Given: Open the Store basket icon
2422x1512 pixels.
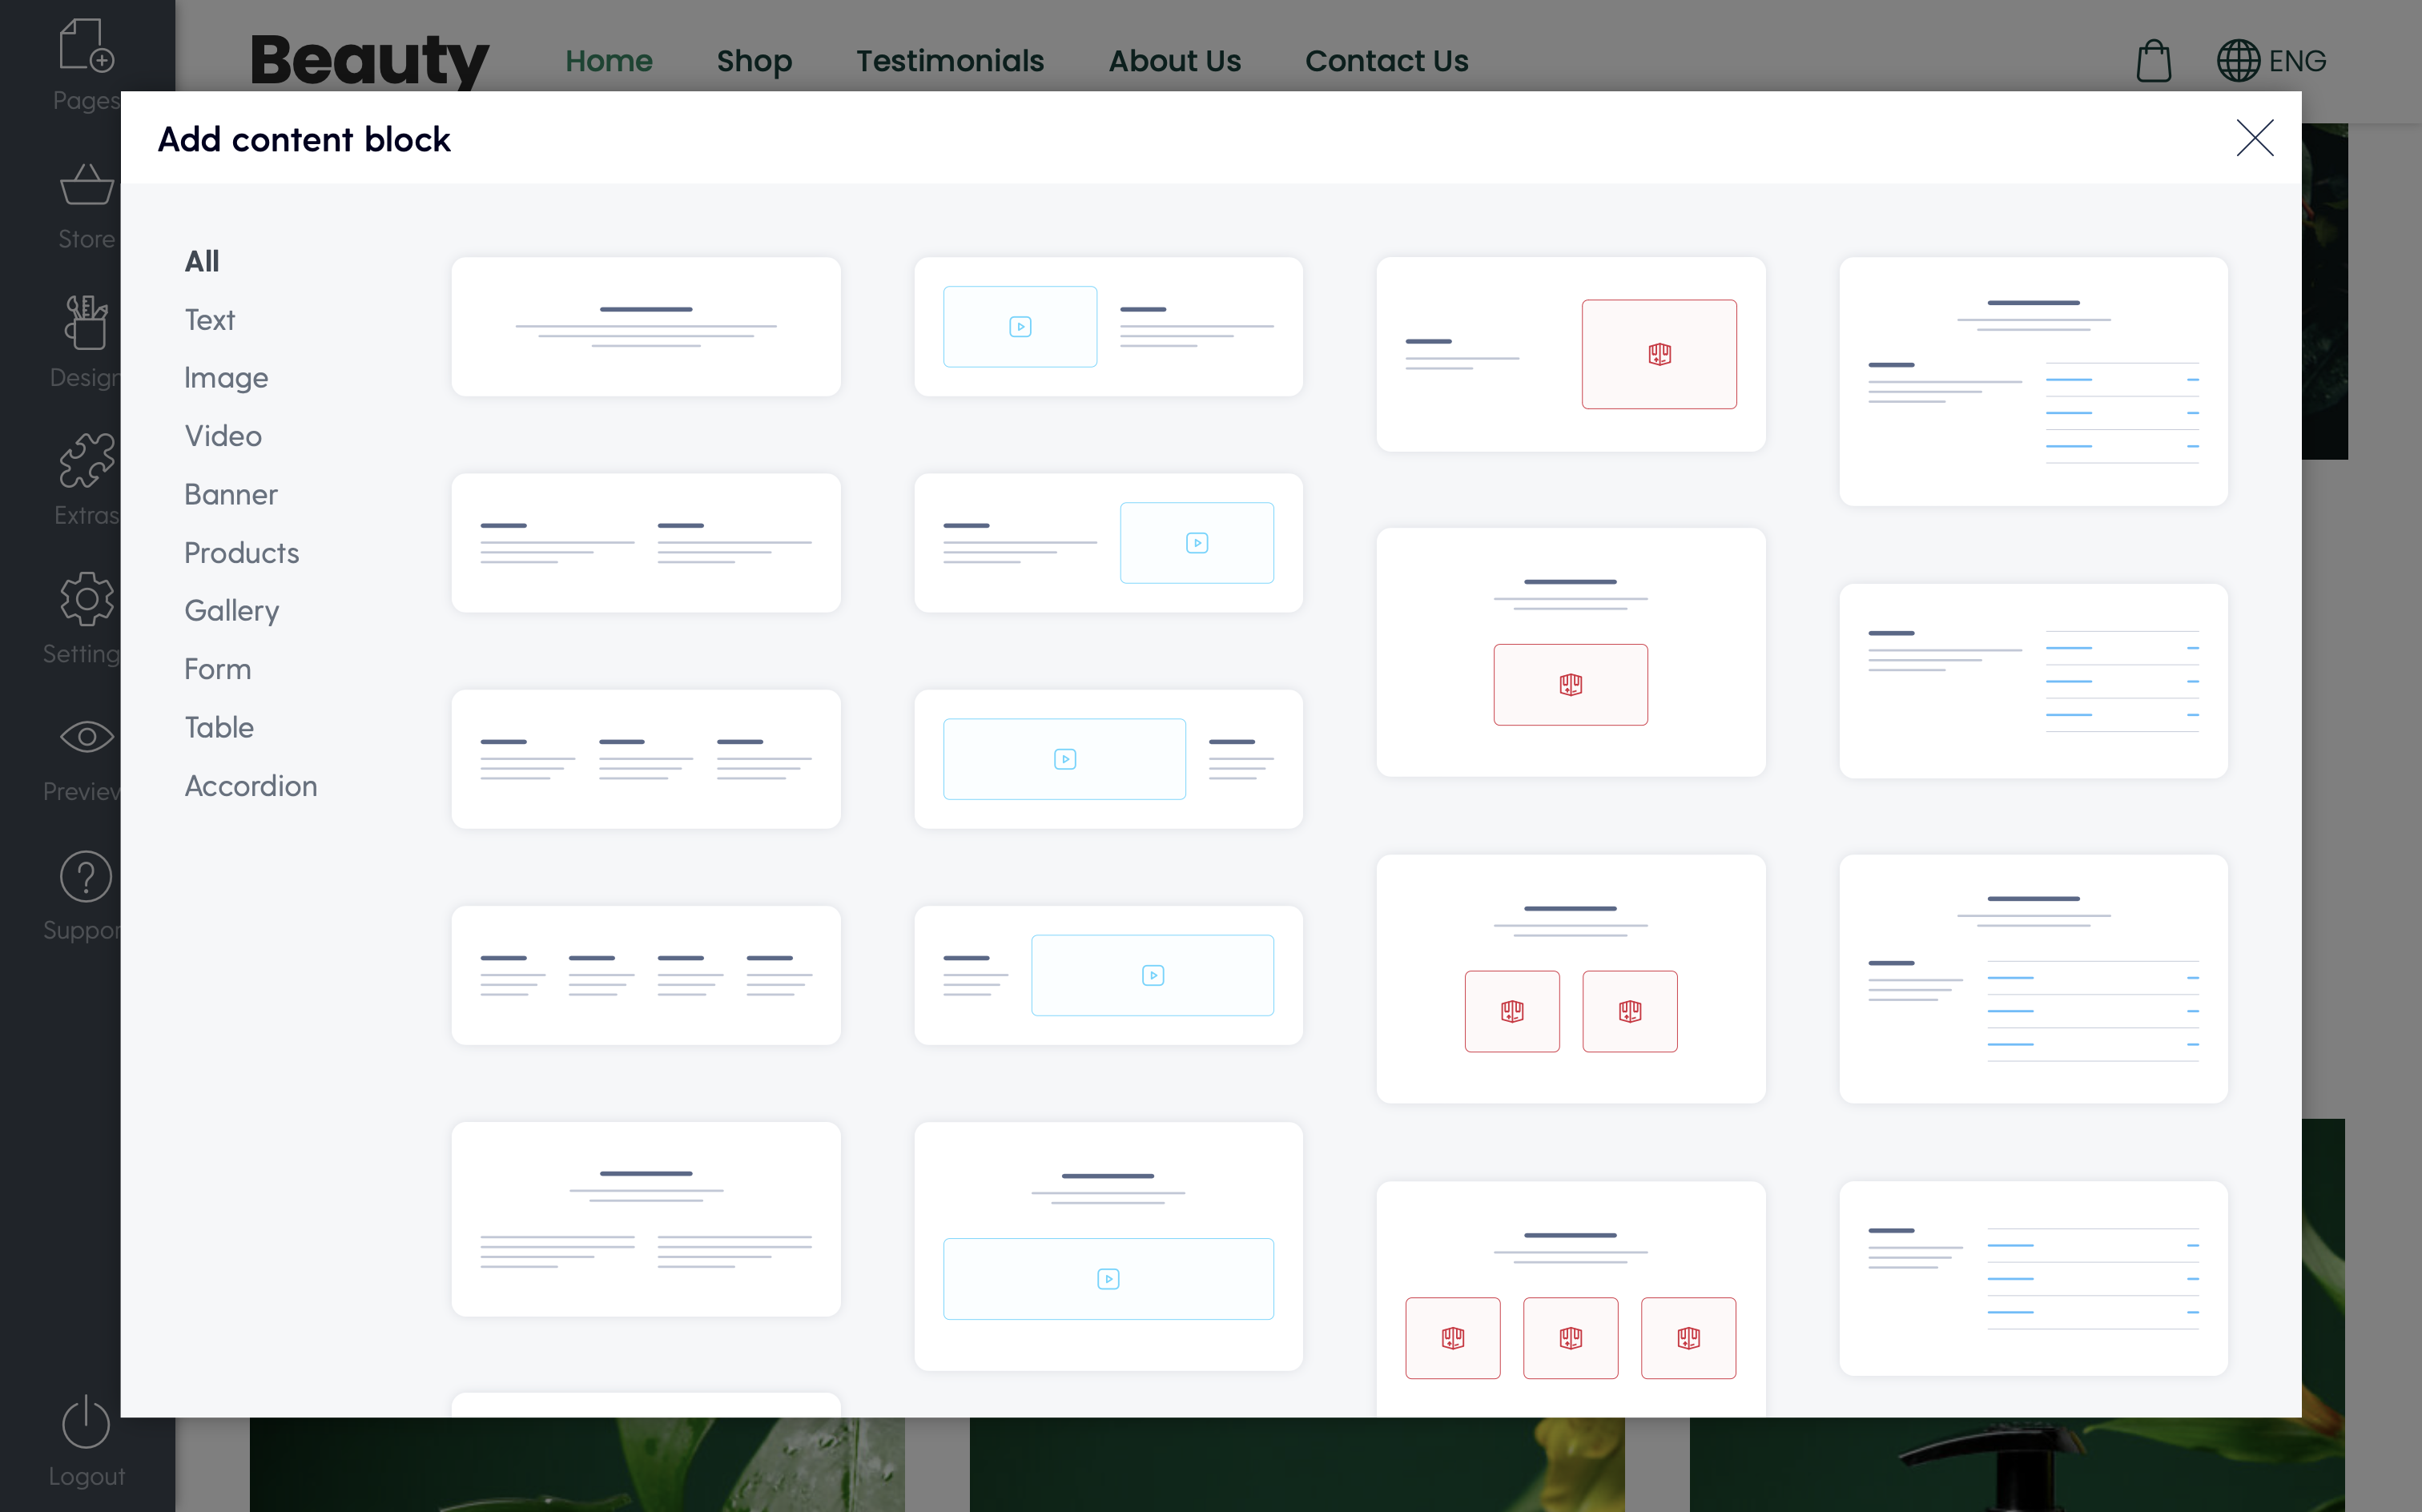Looking at the screenshot, I should (x=86, y=185).
